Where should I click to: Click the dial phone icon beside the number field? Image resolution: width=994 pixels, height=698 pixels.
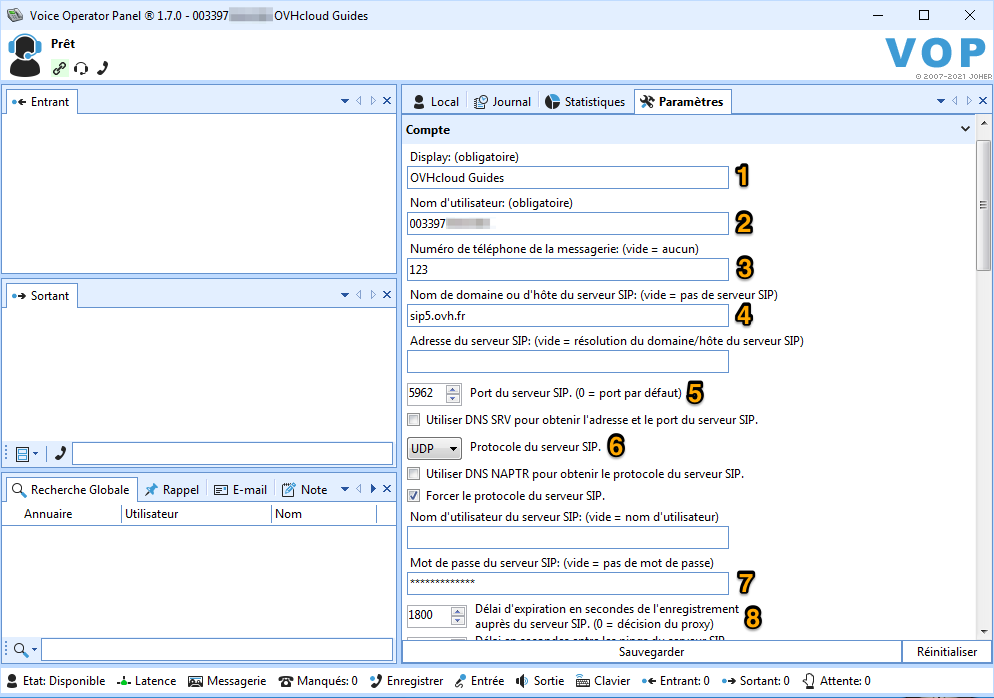click(x=59, y=453)
